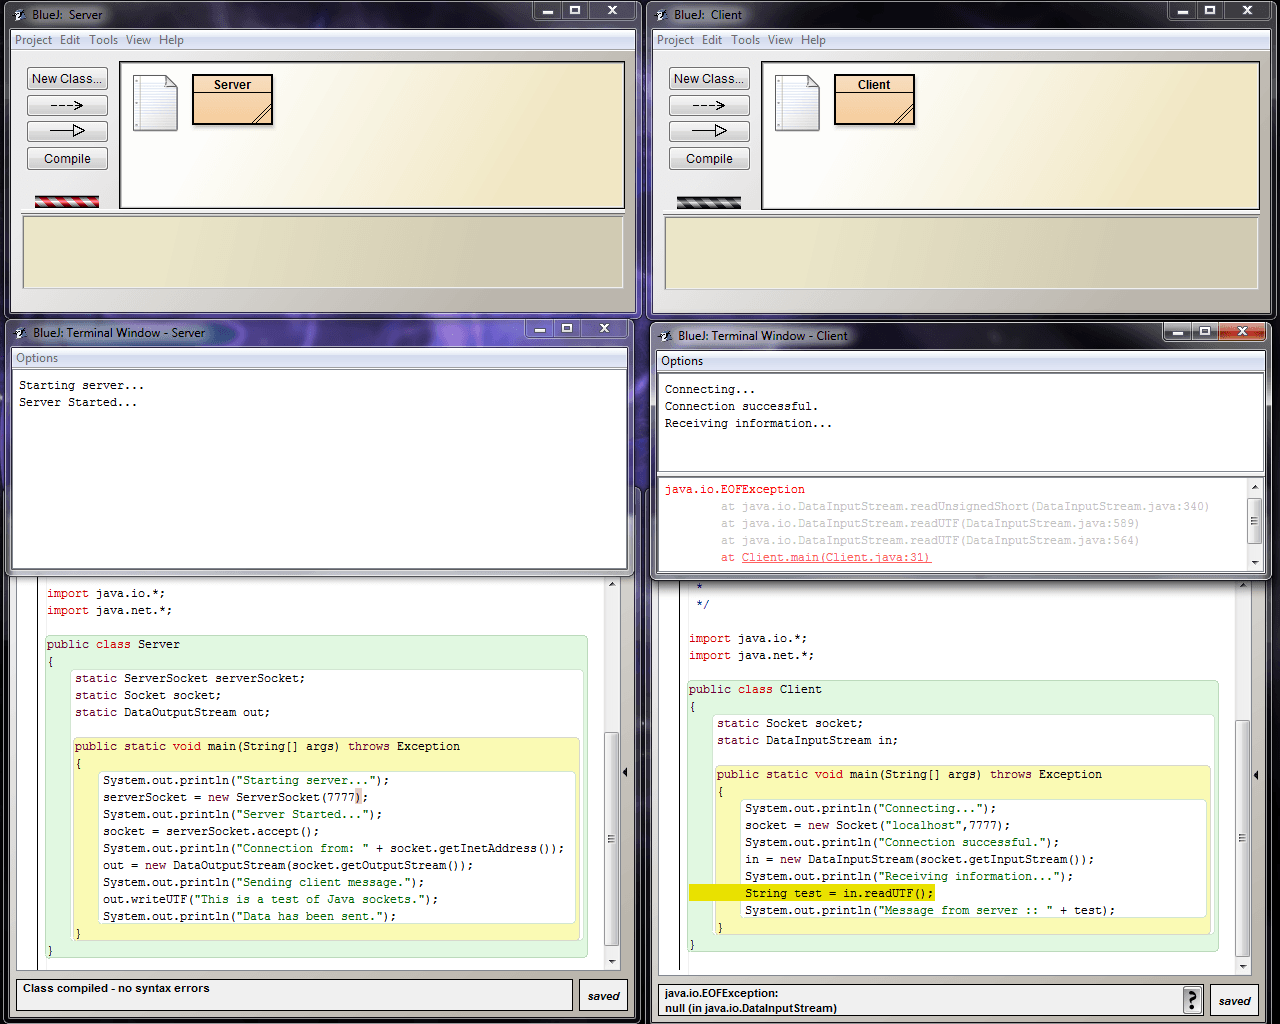The image size is (1280, 1024).
Task: Click the README document icon in Server window
Action: (155, 103)
